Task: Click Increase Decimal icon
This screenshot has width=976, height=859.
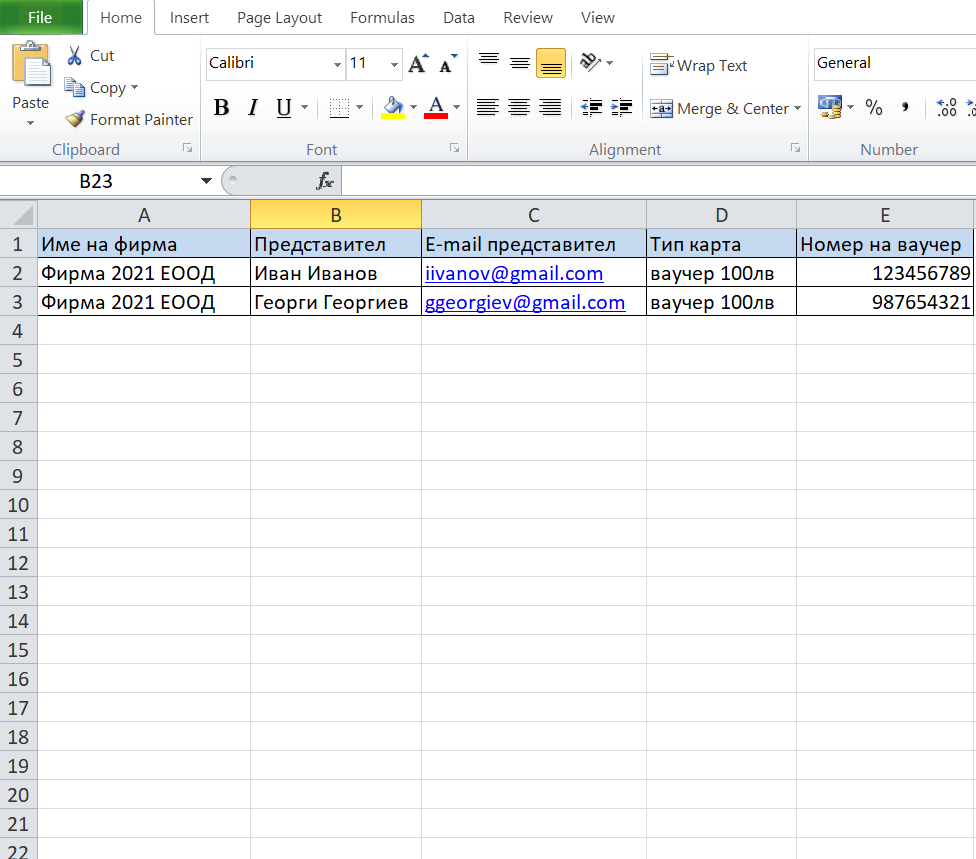Action: (x=946, y=108)
